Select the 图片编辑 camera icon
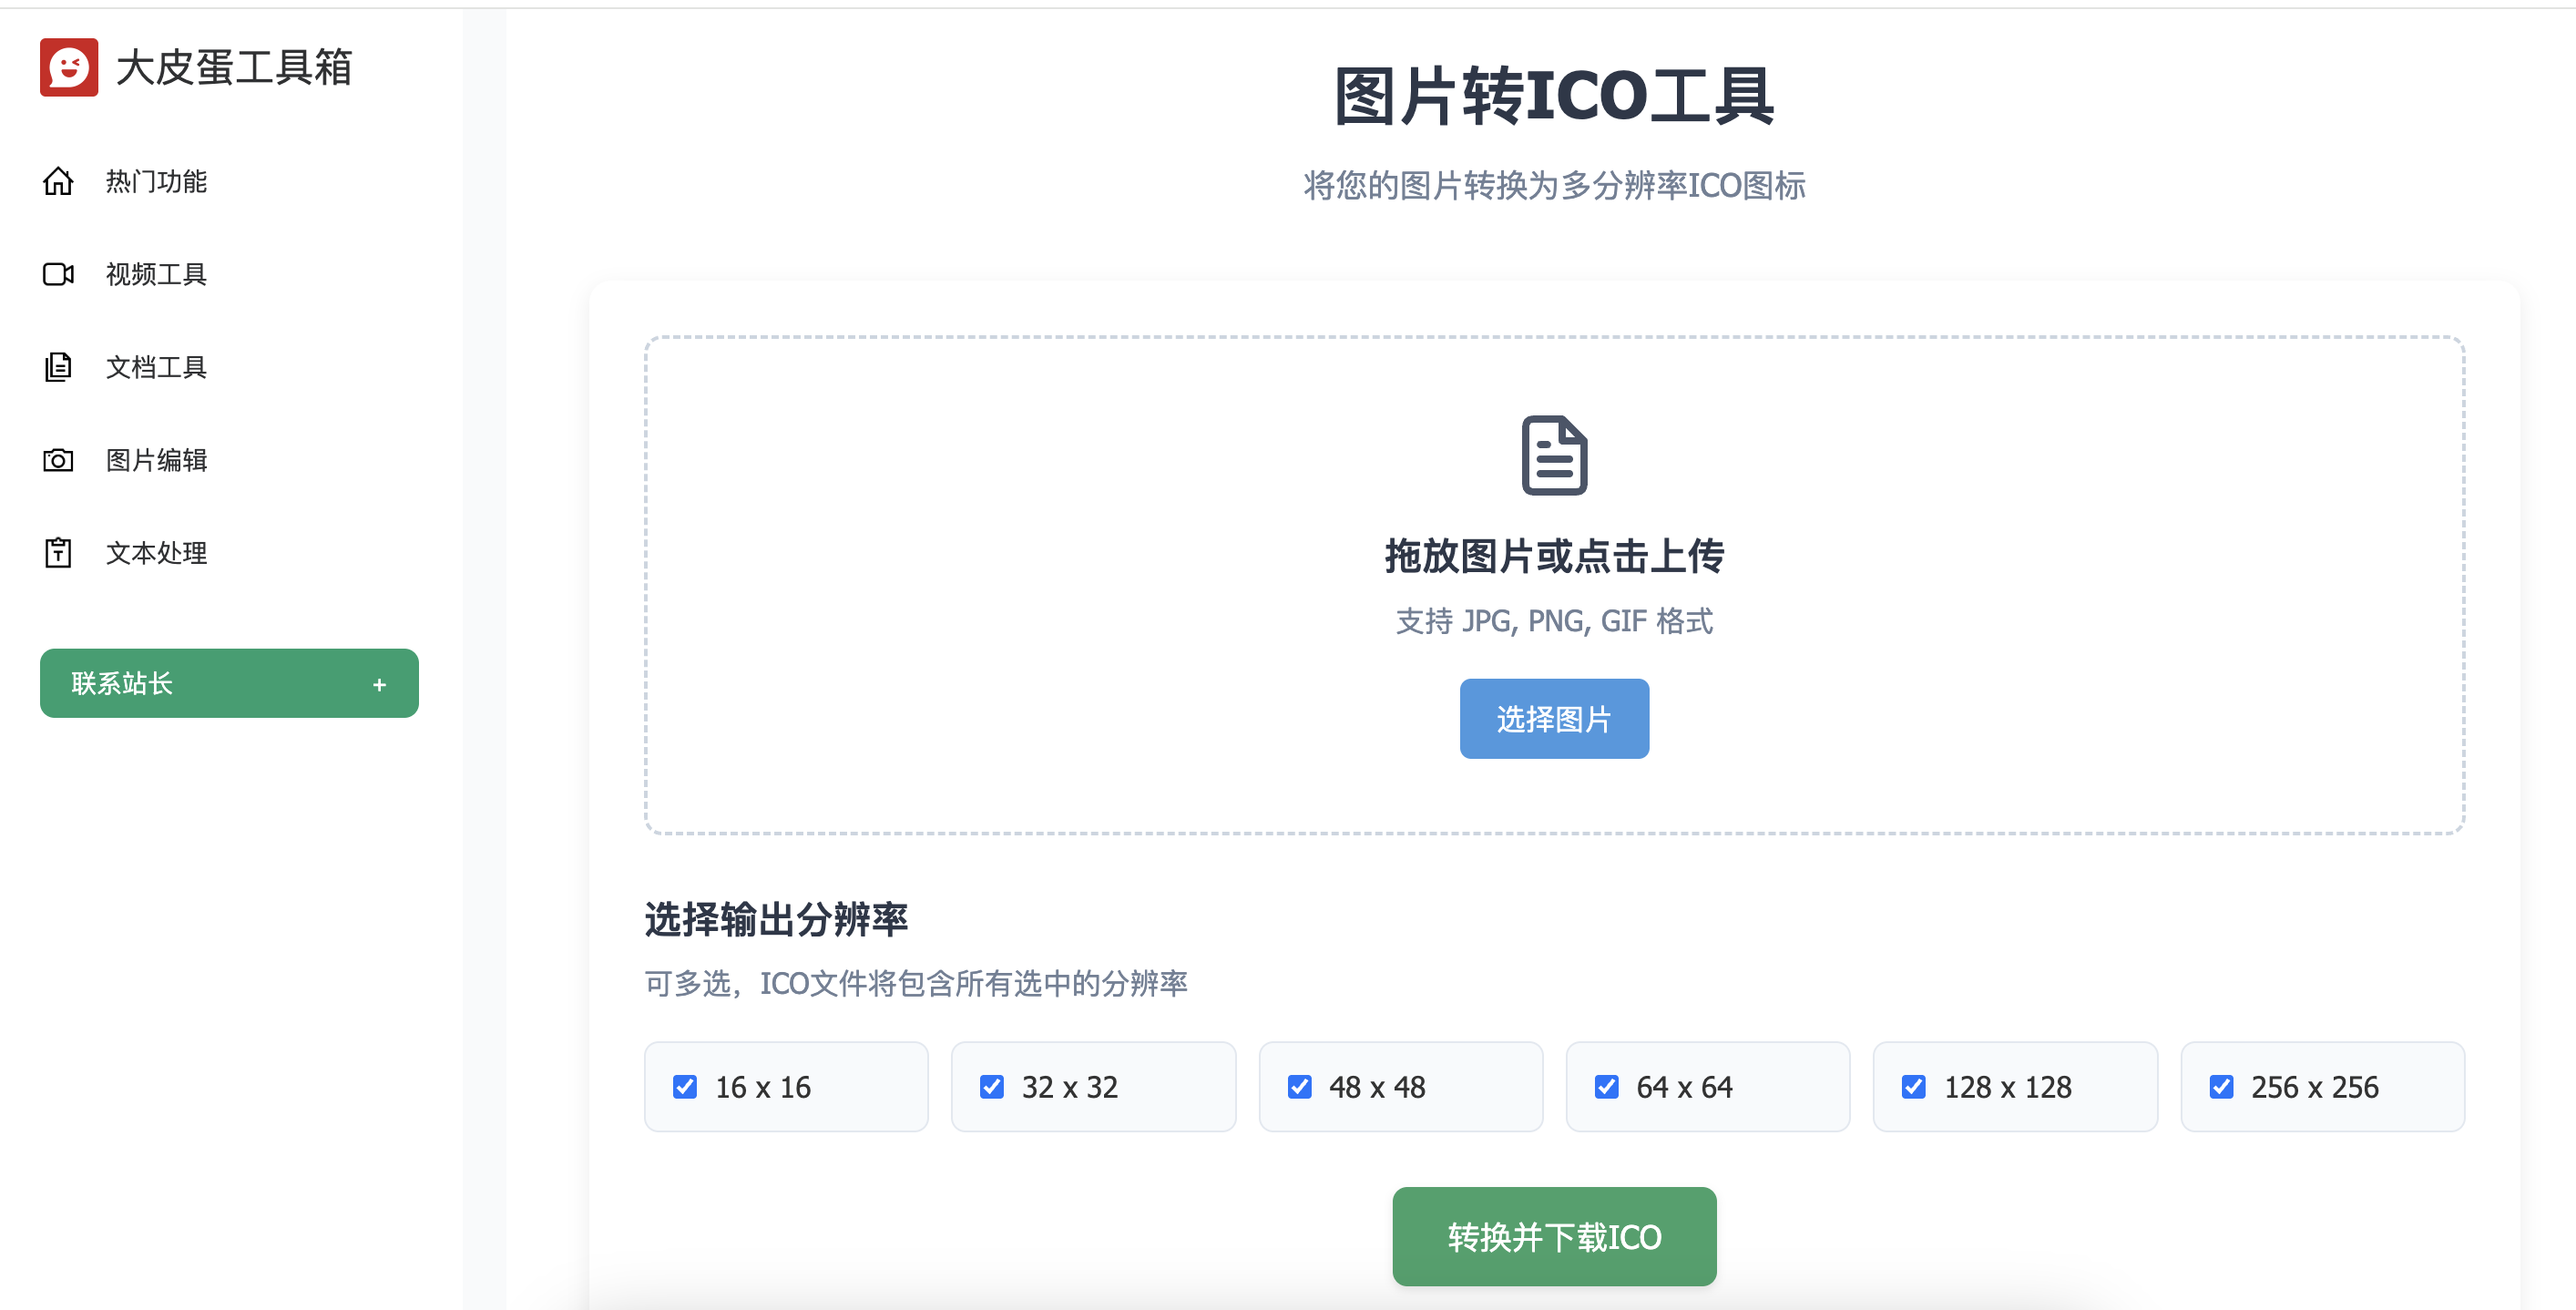The height and width of the screenshot is (1310, 2576). click(59, 460)
